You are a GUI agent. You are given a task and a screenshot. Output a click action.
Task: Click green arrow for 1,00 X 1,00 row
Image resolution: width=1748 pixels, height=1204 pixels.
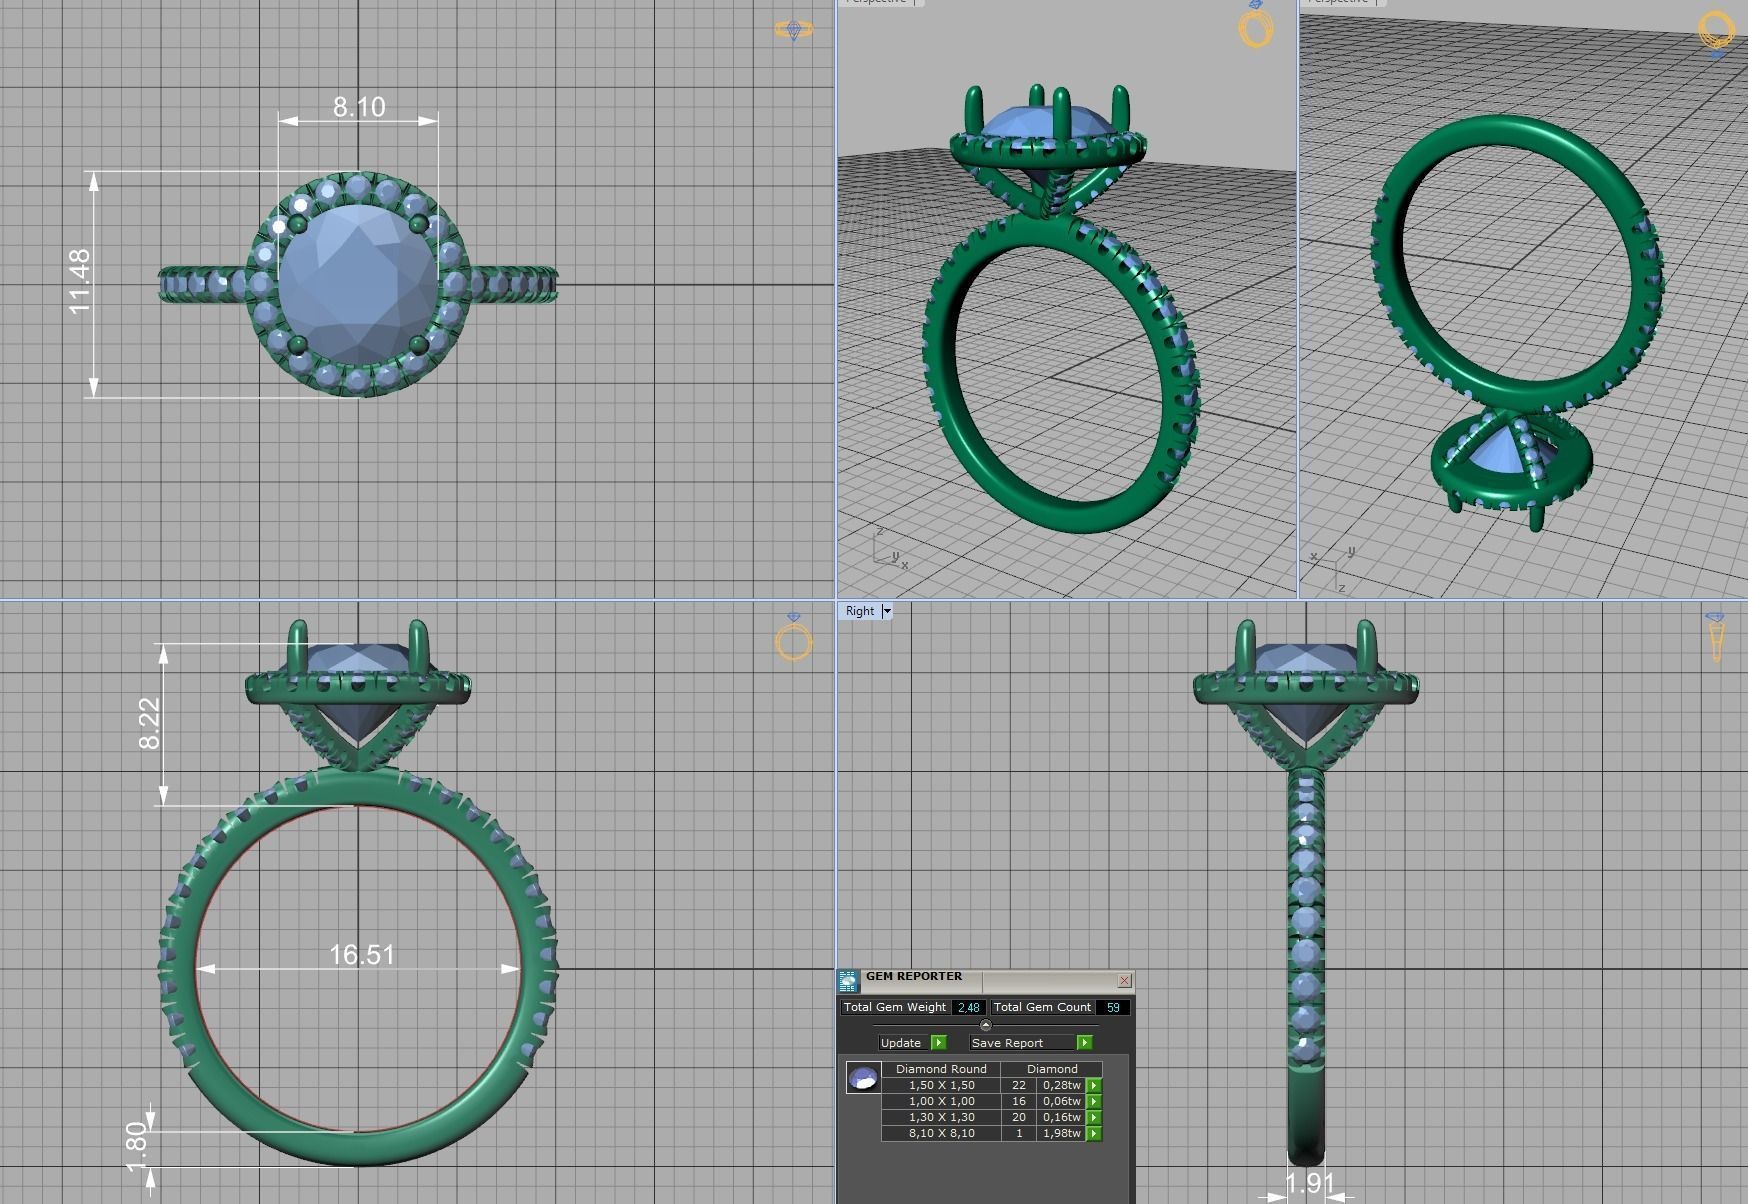1094,1101
